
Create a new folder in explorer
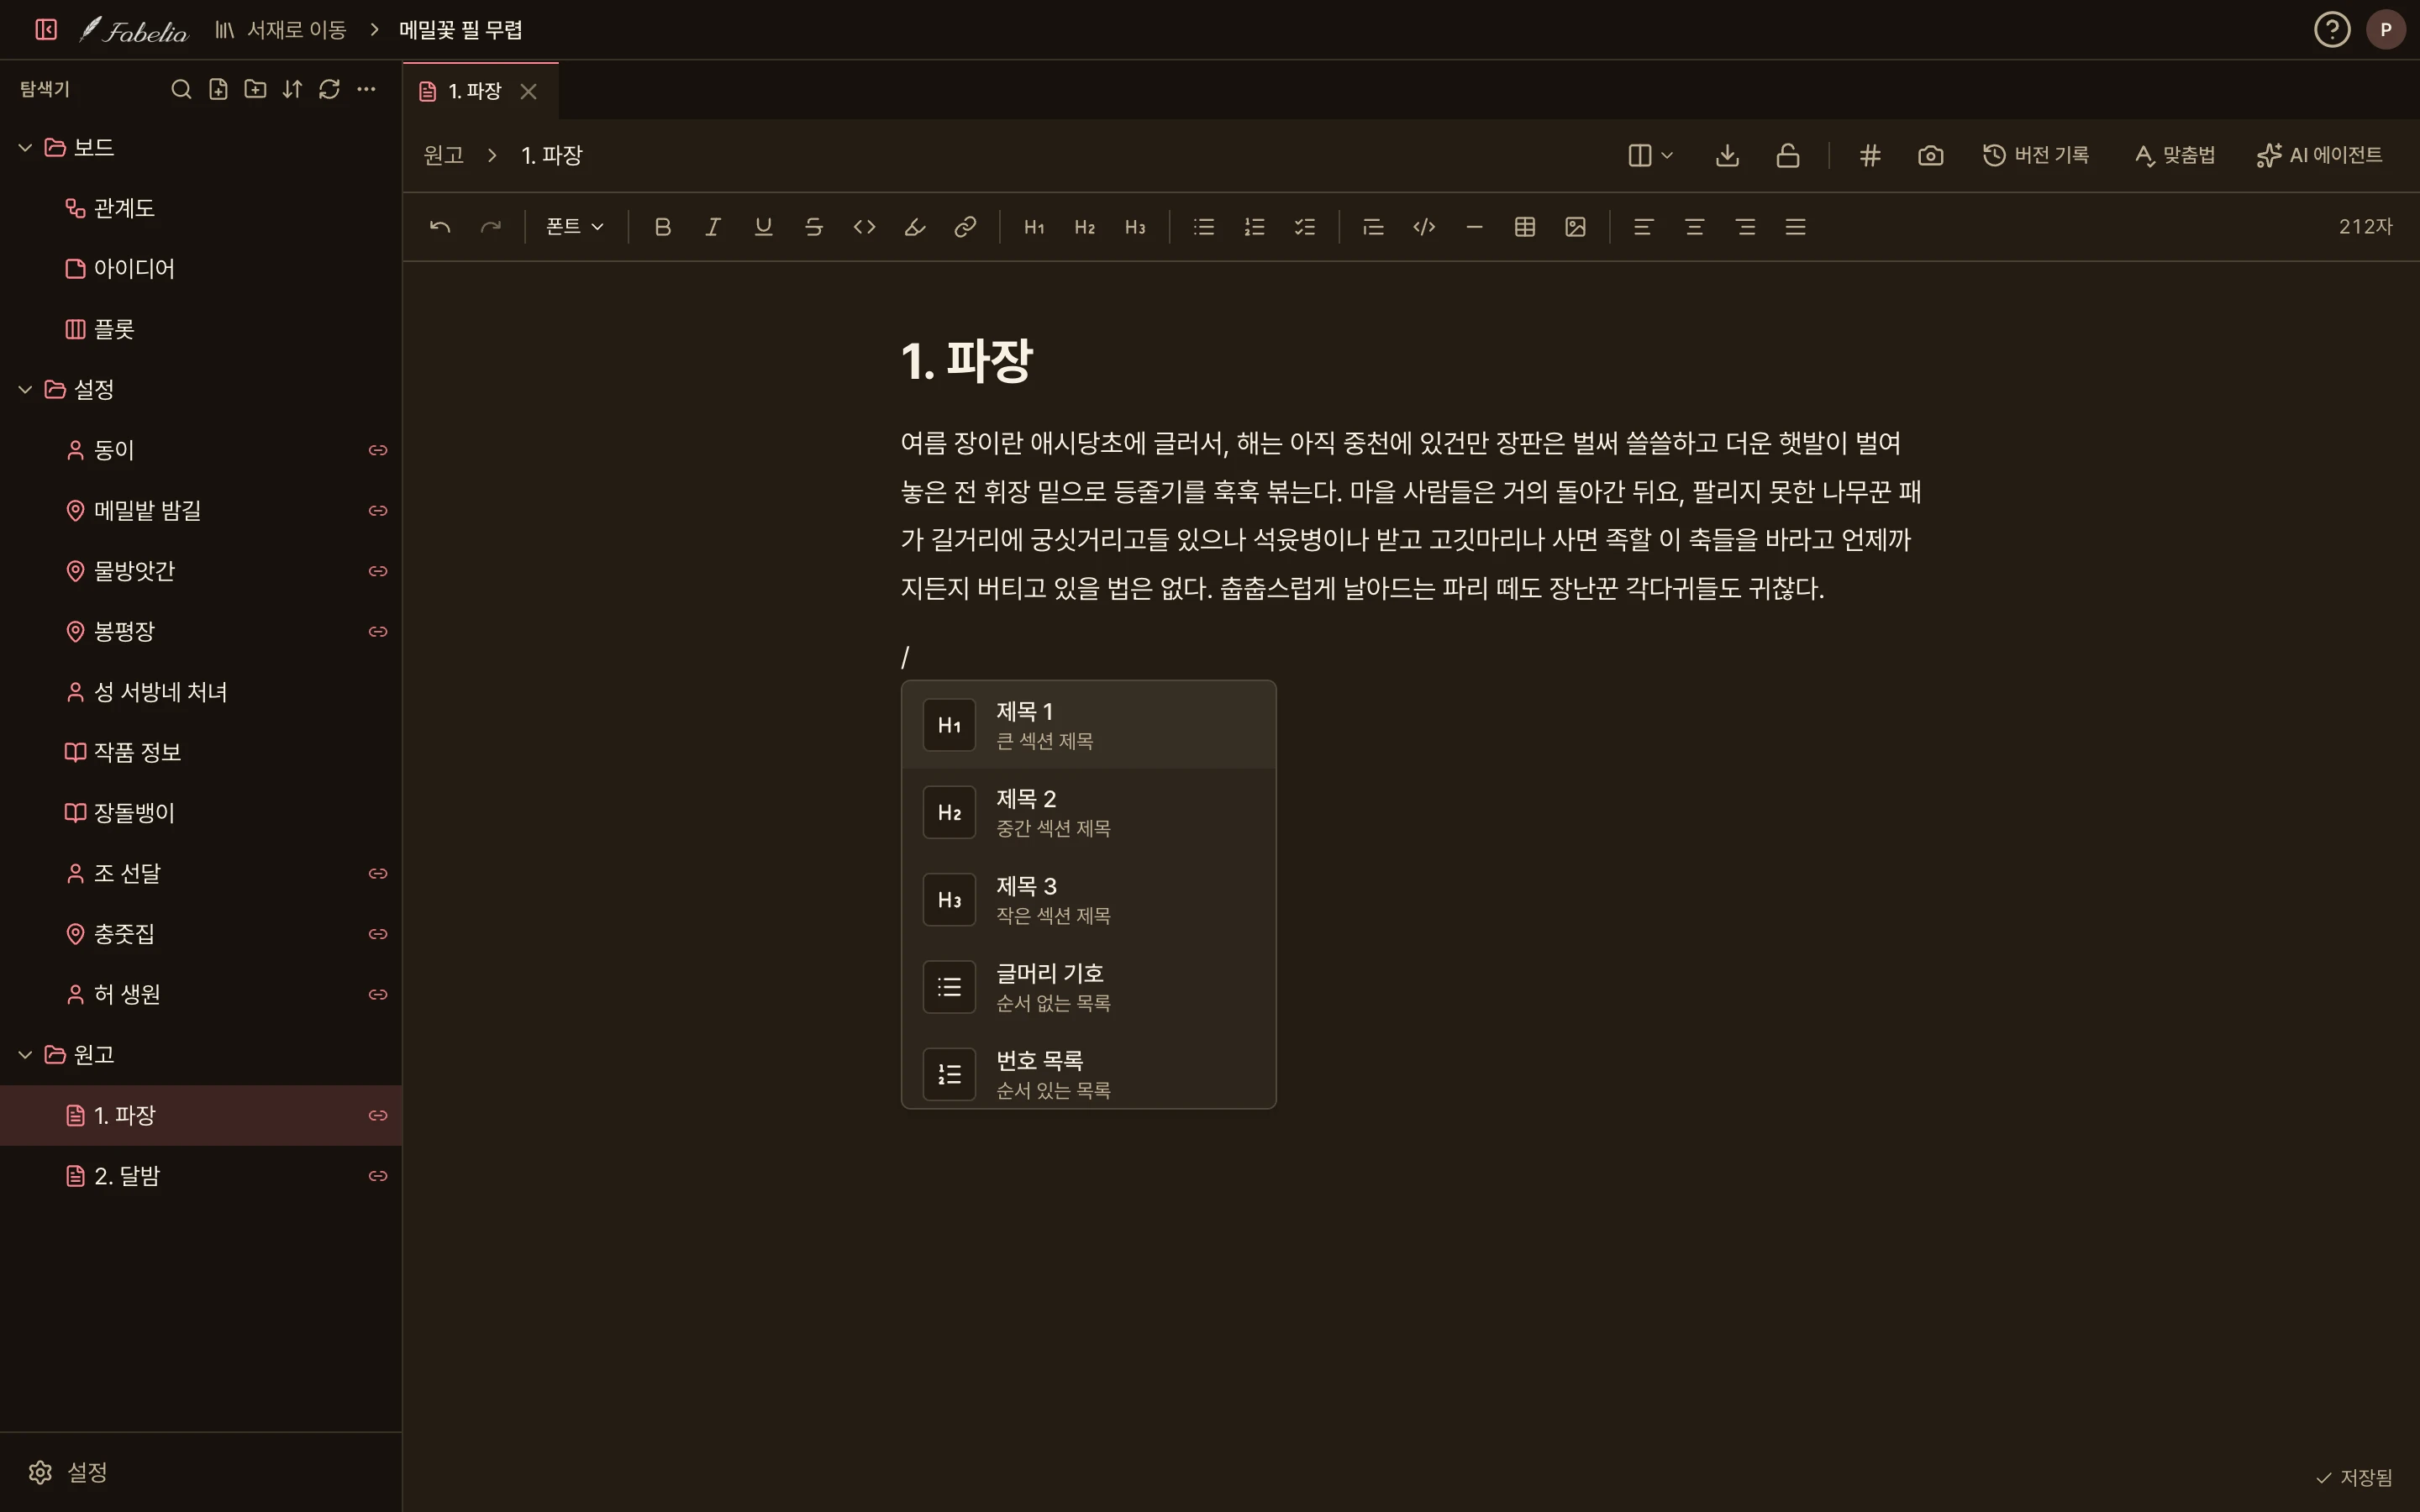tap(255, 89)
